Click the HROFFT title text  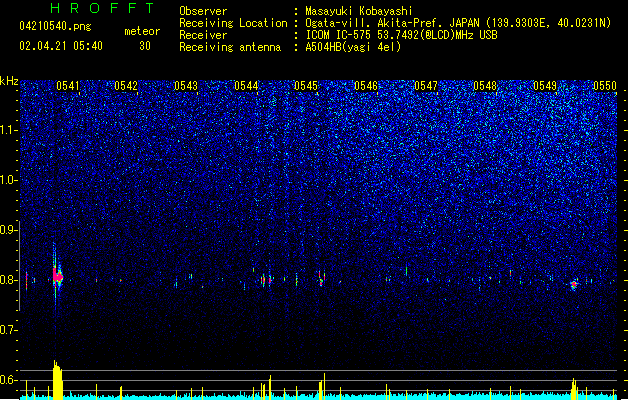(x=103, y=8)
